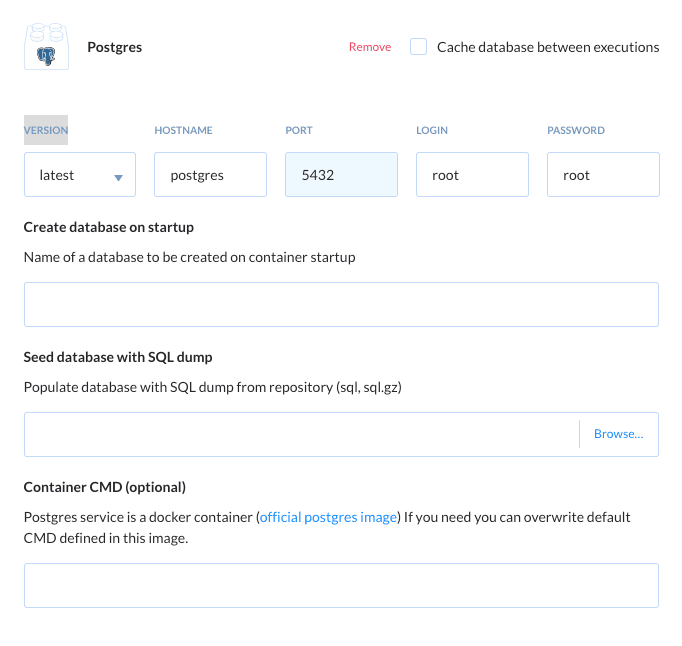This screenshot has height=646, width=682.
Task: Focus the Hostname field containing postgres
Action: 211,174
